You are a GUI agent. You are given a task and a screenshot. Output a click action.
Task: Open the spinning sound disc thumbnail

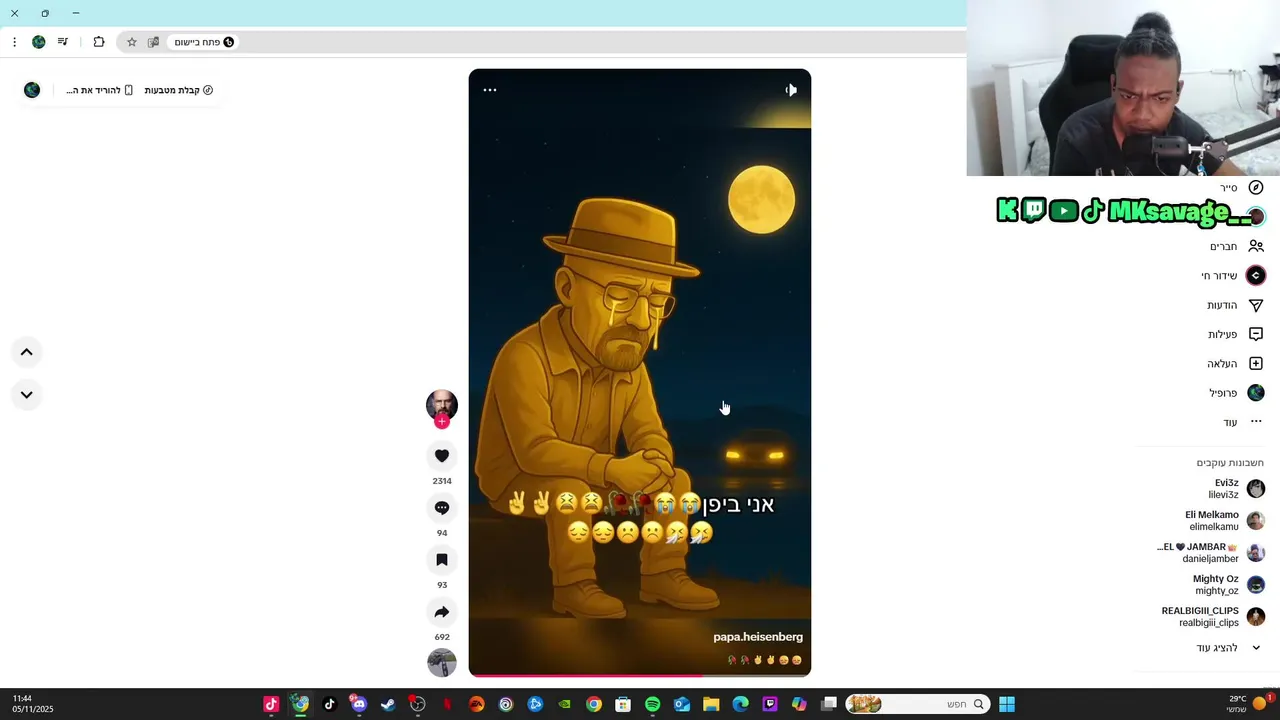click(441, 663)
